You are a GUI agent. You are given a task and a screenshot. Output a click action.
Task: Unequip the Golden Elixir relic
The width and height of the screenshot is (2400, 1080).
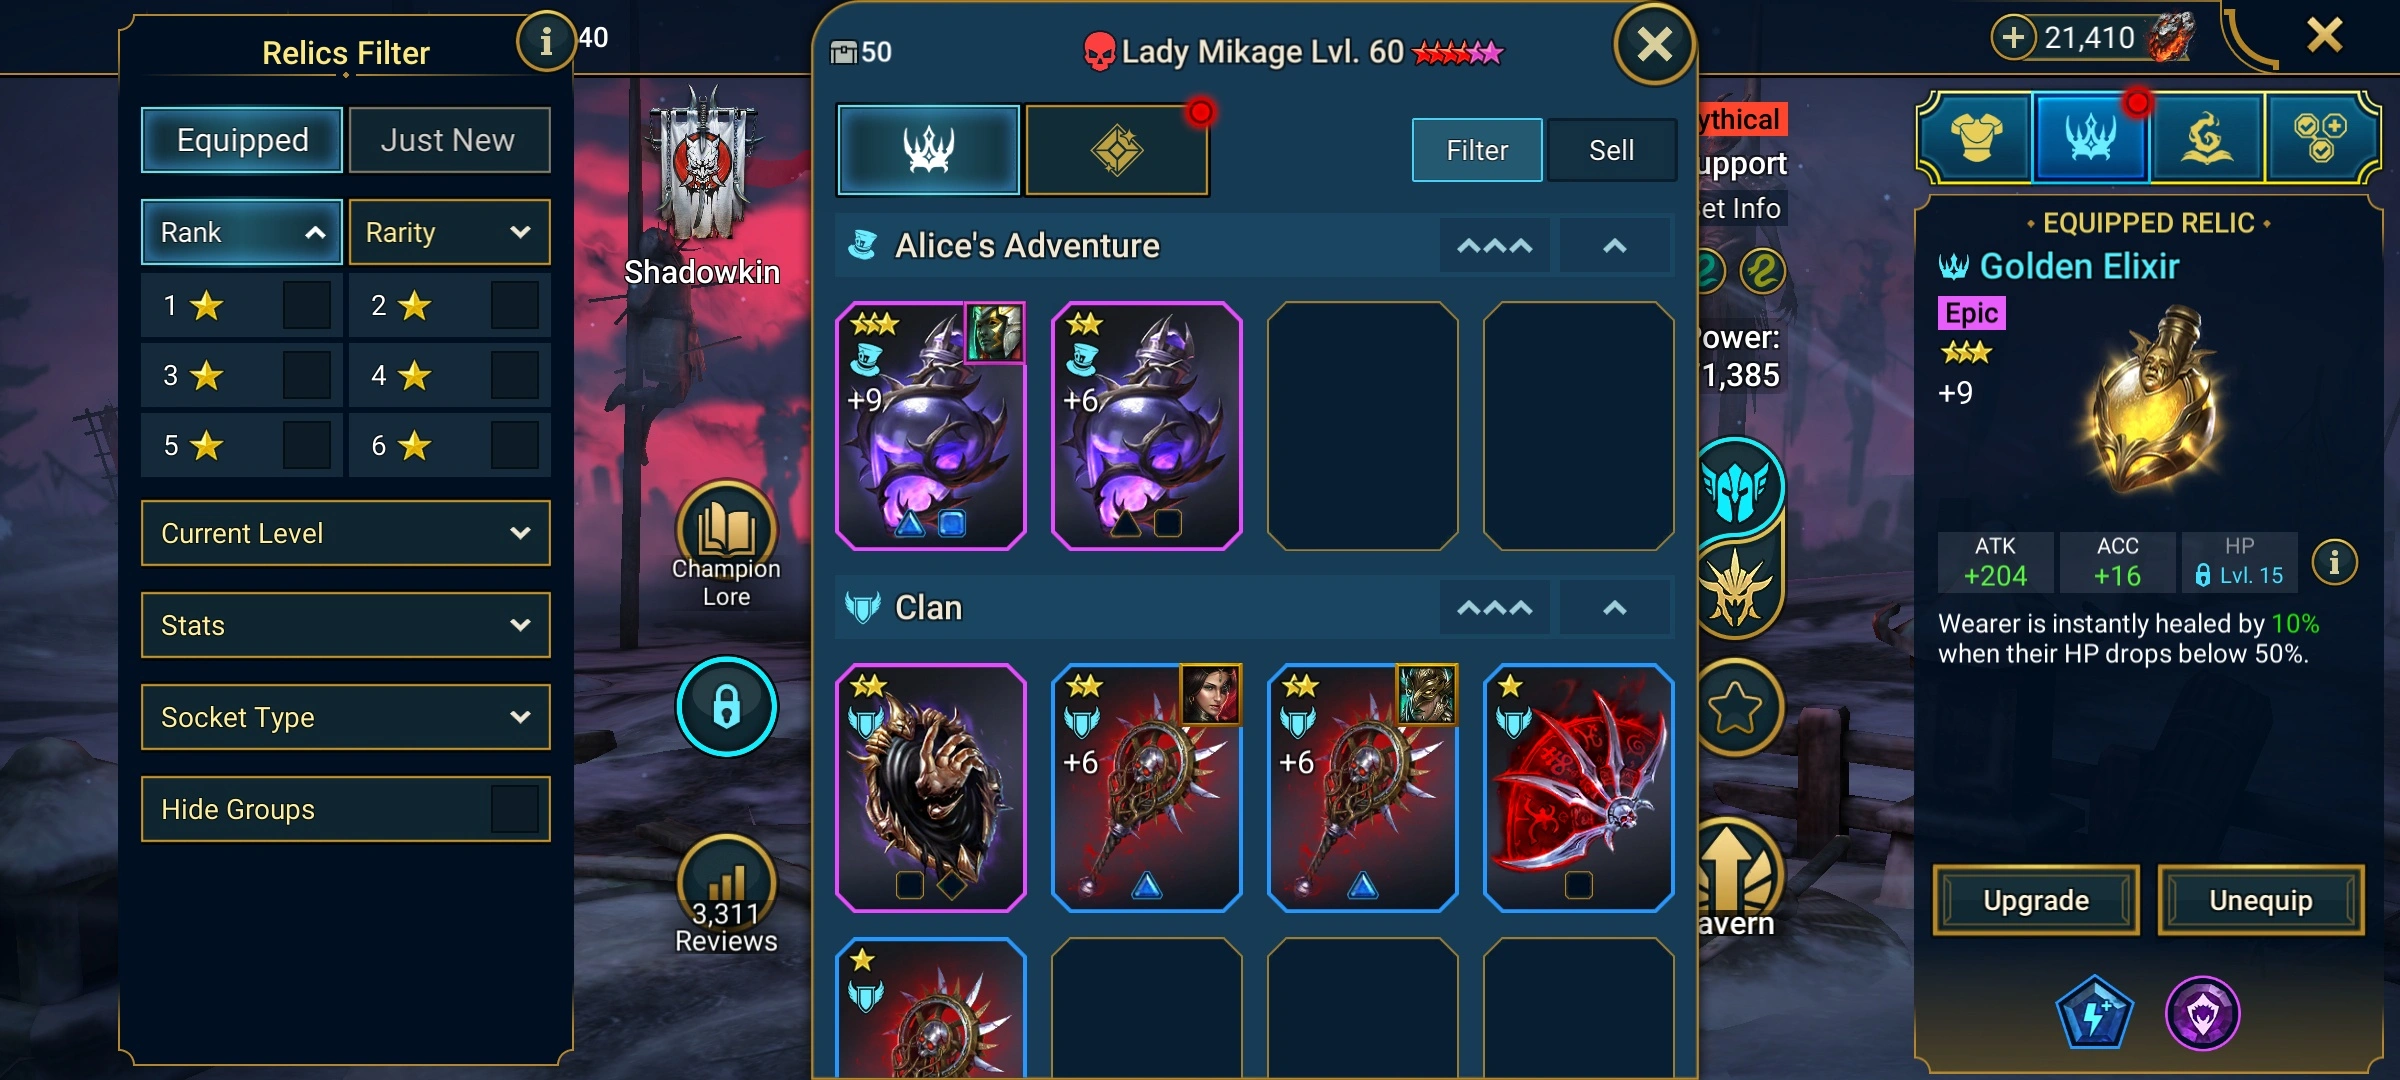point(2260,900)
